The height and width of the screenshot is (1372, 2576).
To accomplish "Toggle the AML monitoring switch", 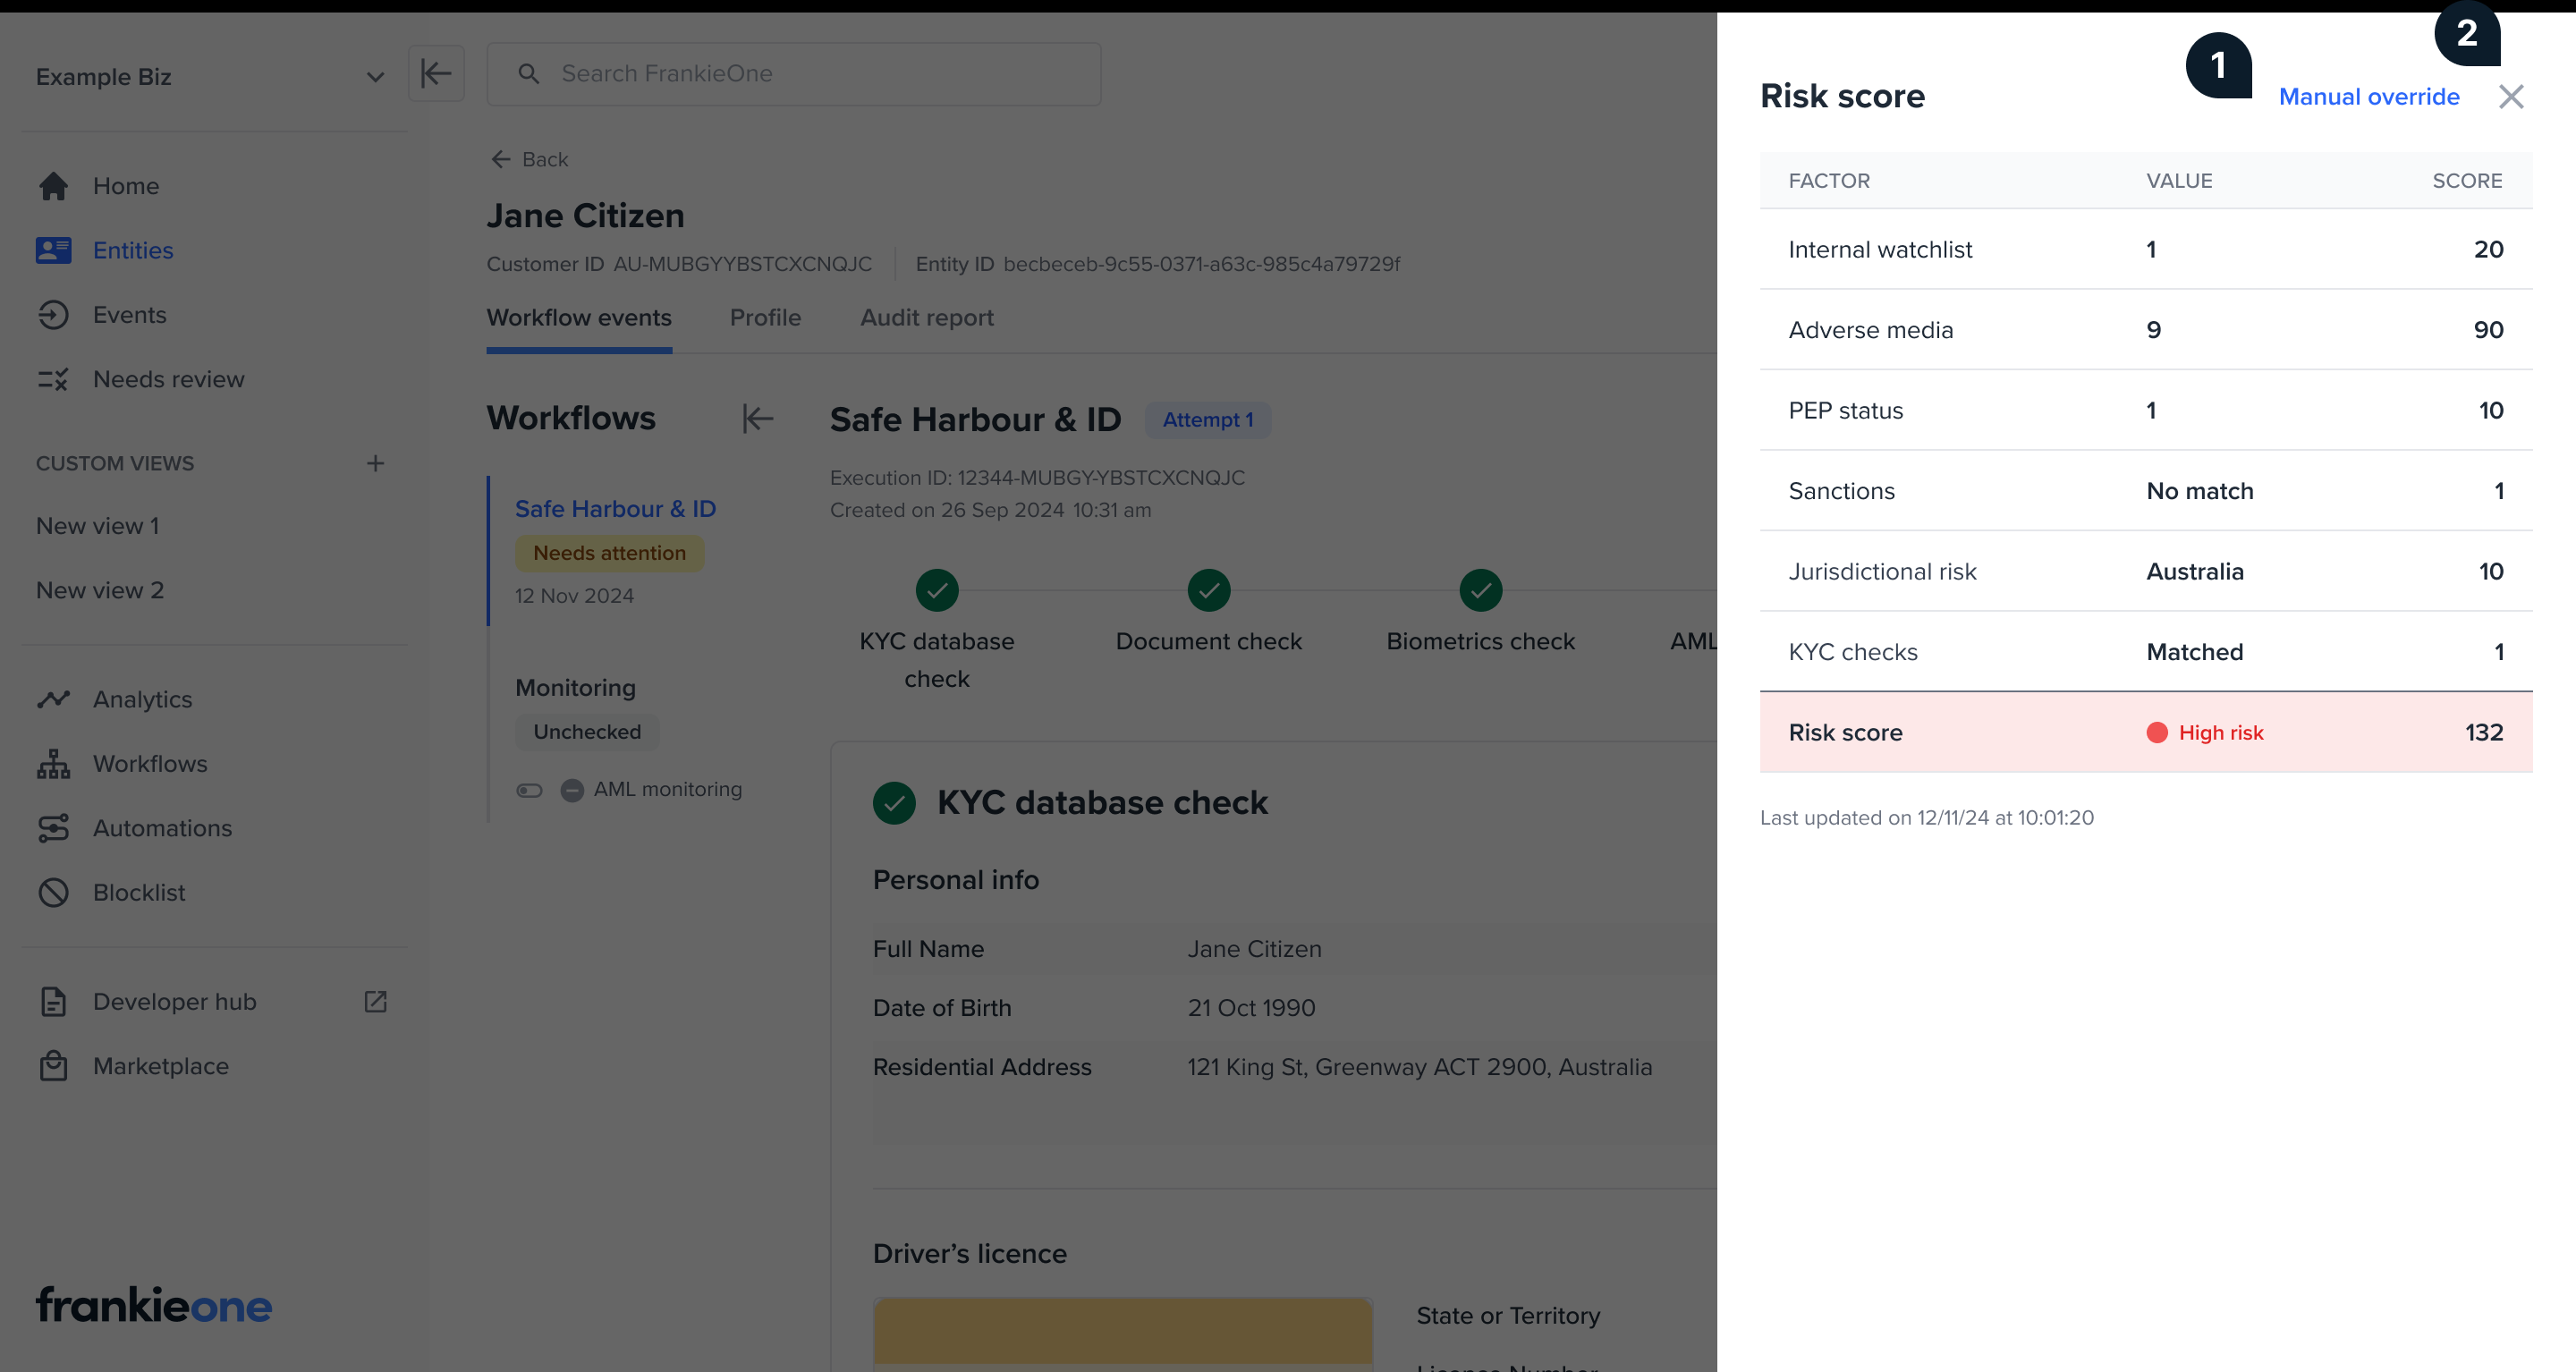I will (x=529, y=790).
